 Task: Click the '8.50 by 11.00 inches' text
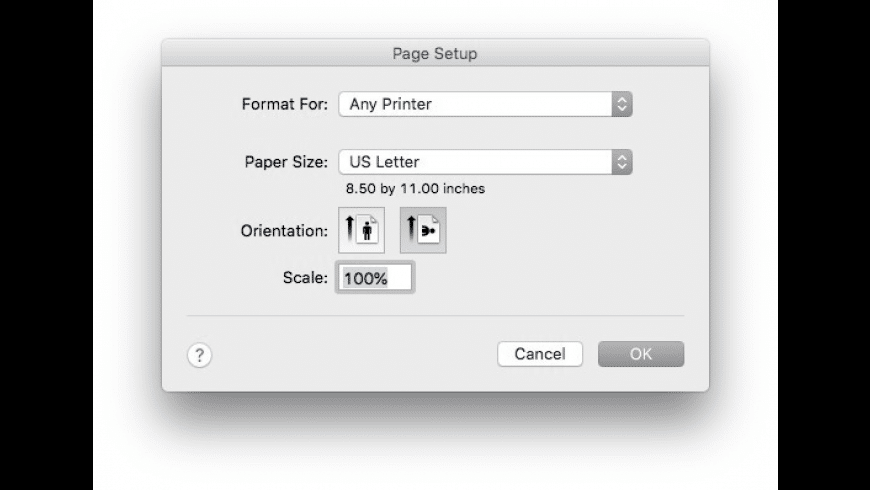[x=415, y=188]
